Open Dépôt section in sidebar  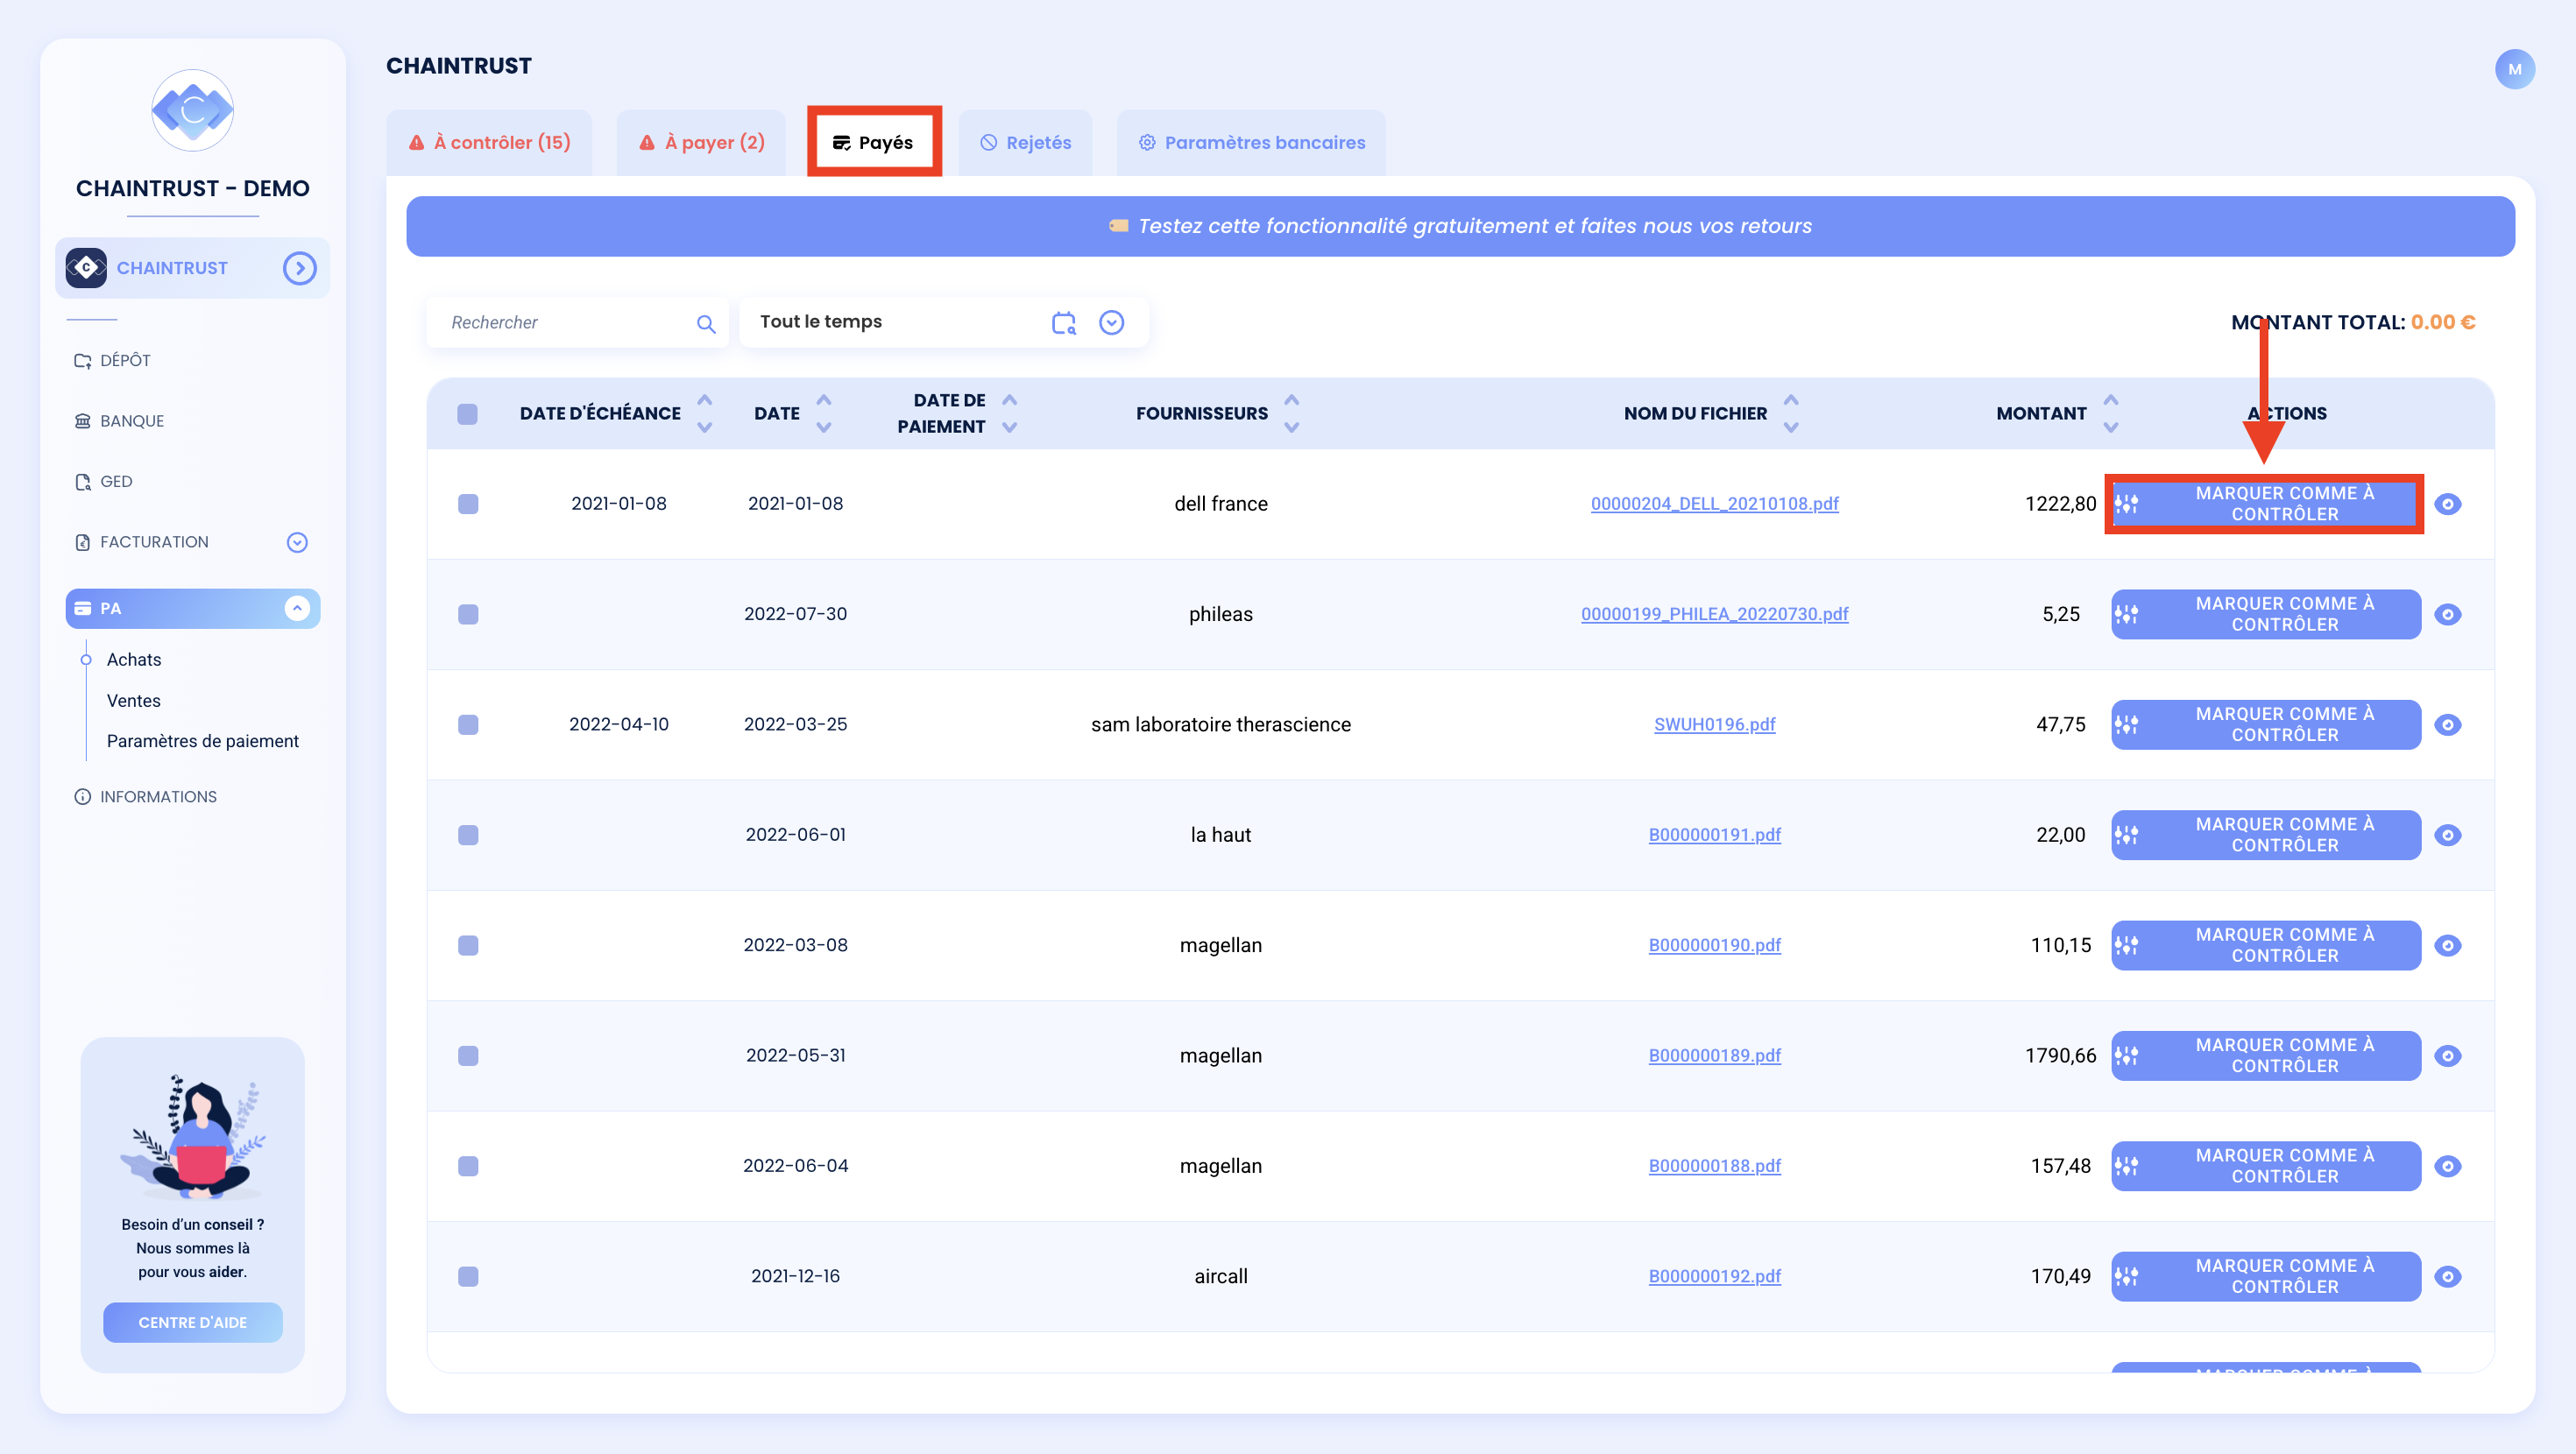[x=125, y=360]
